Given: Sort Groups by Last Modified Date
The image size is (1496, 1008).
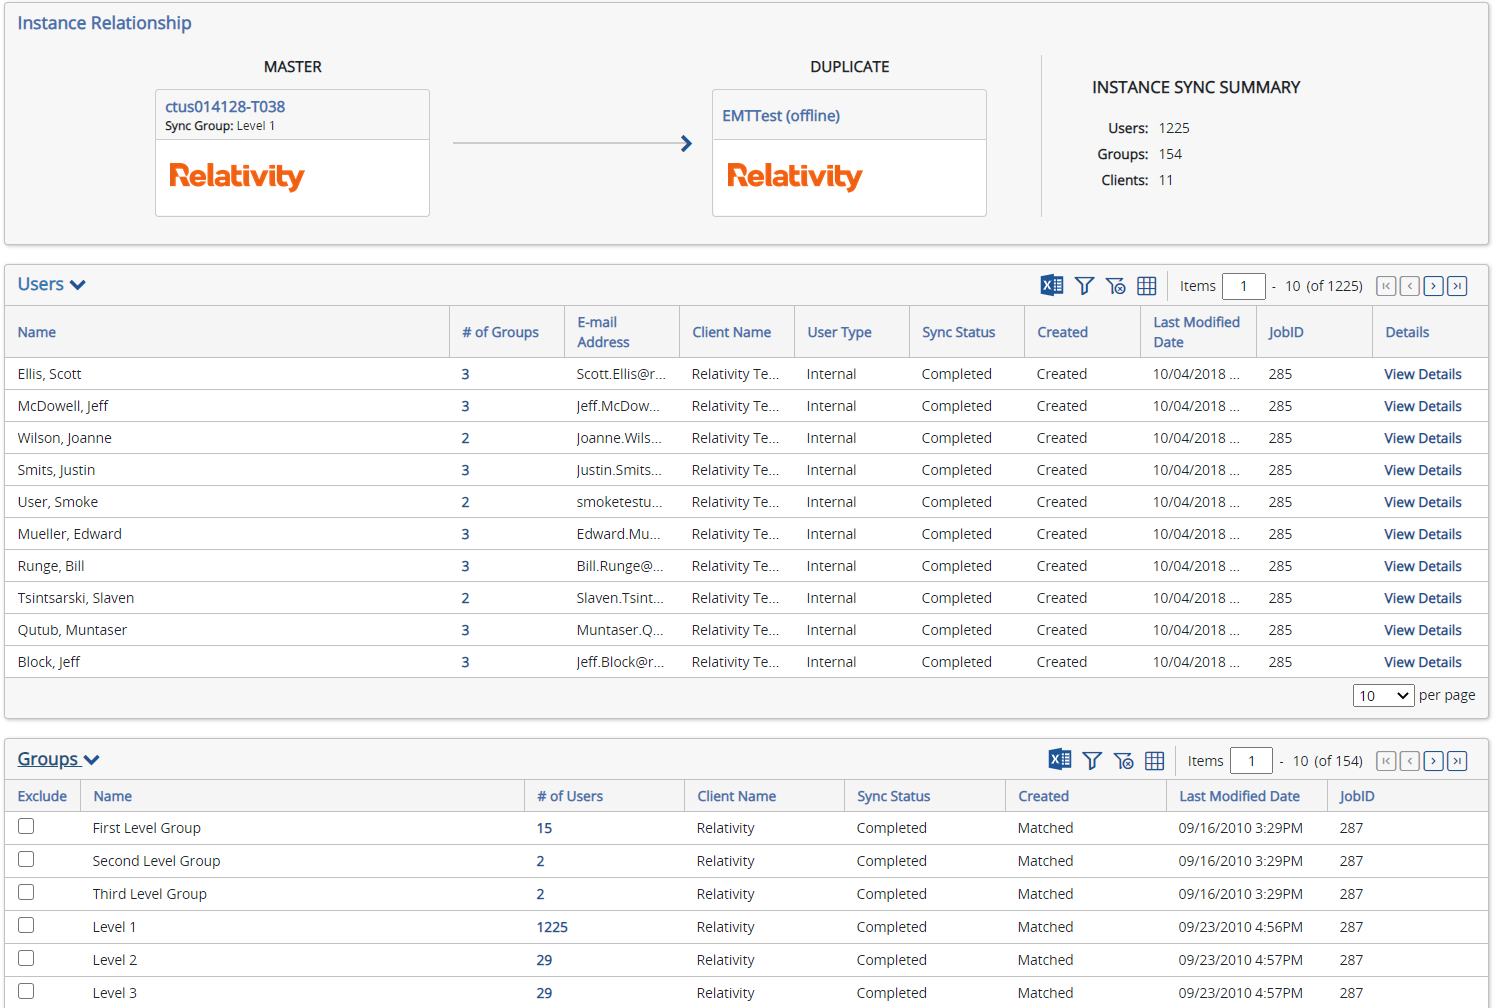Looking at the screenshot, I should 1240,796.
